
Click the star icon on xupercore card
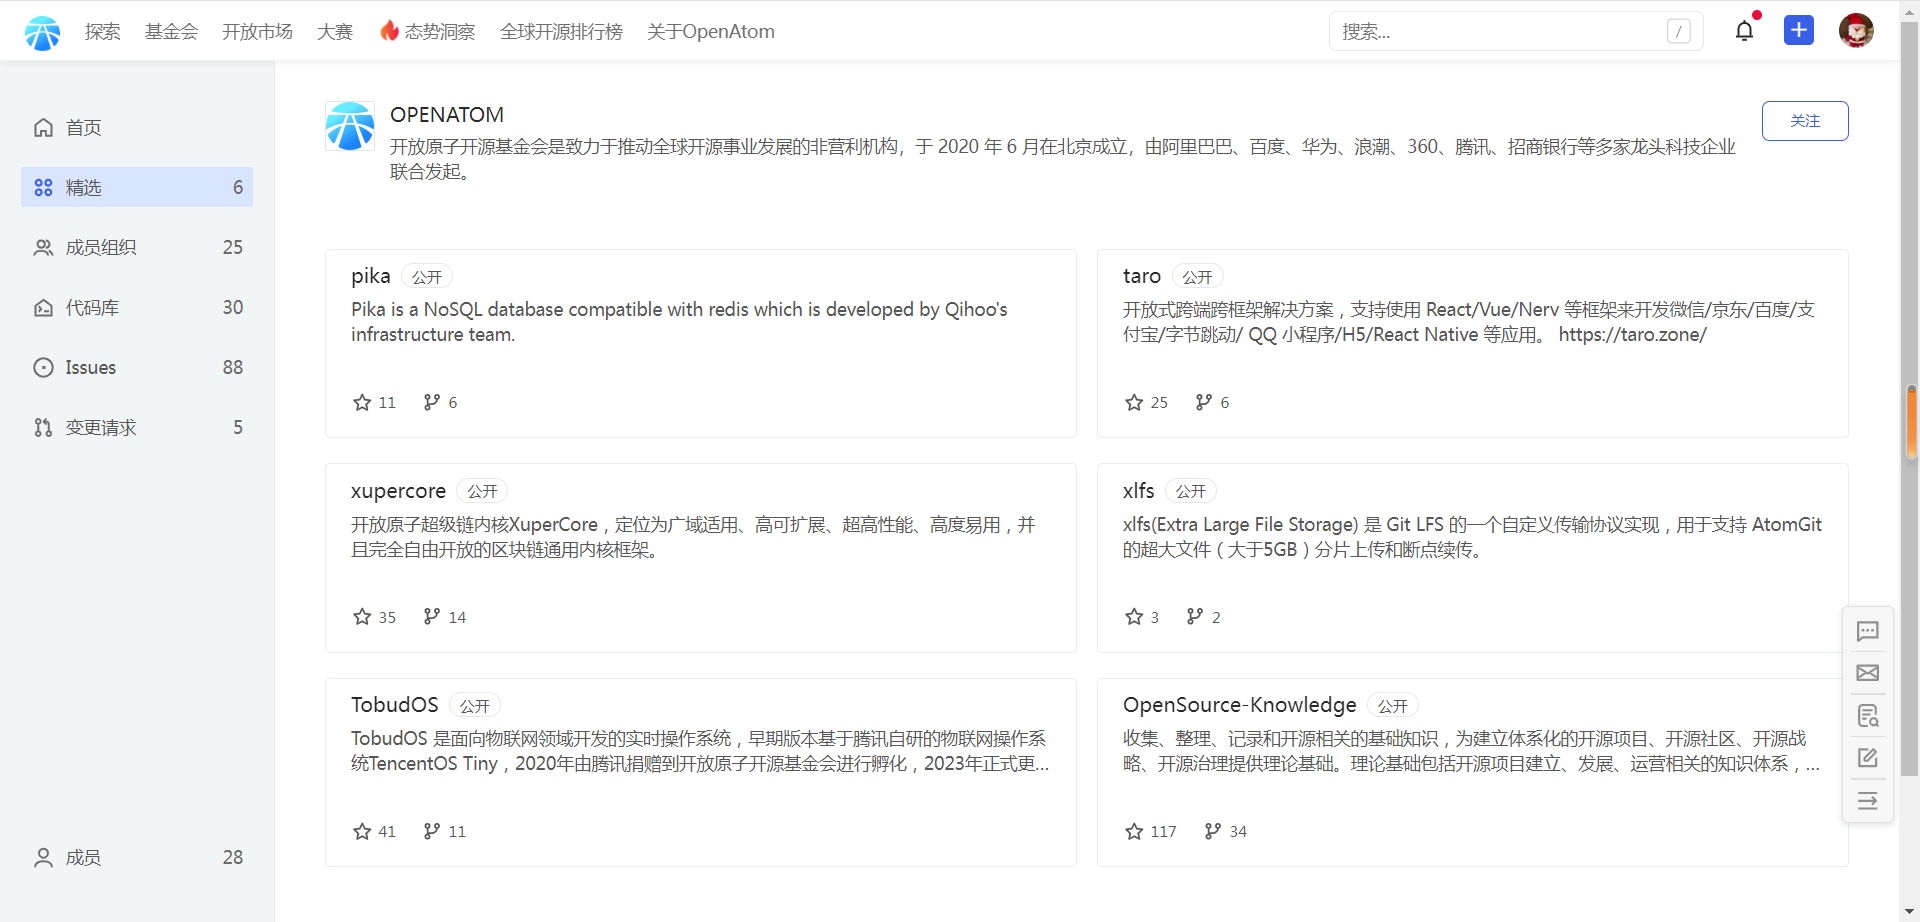(x=362, y=617)
